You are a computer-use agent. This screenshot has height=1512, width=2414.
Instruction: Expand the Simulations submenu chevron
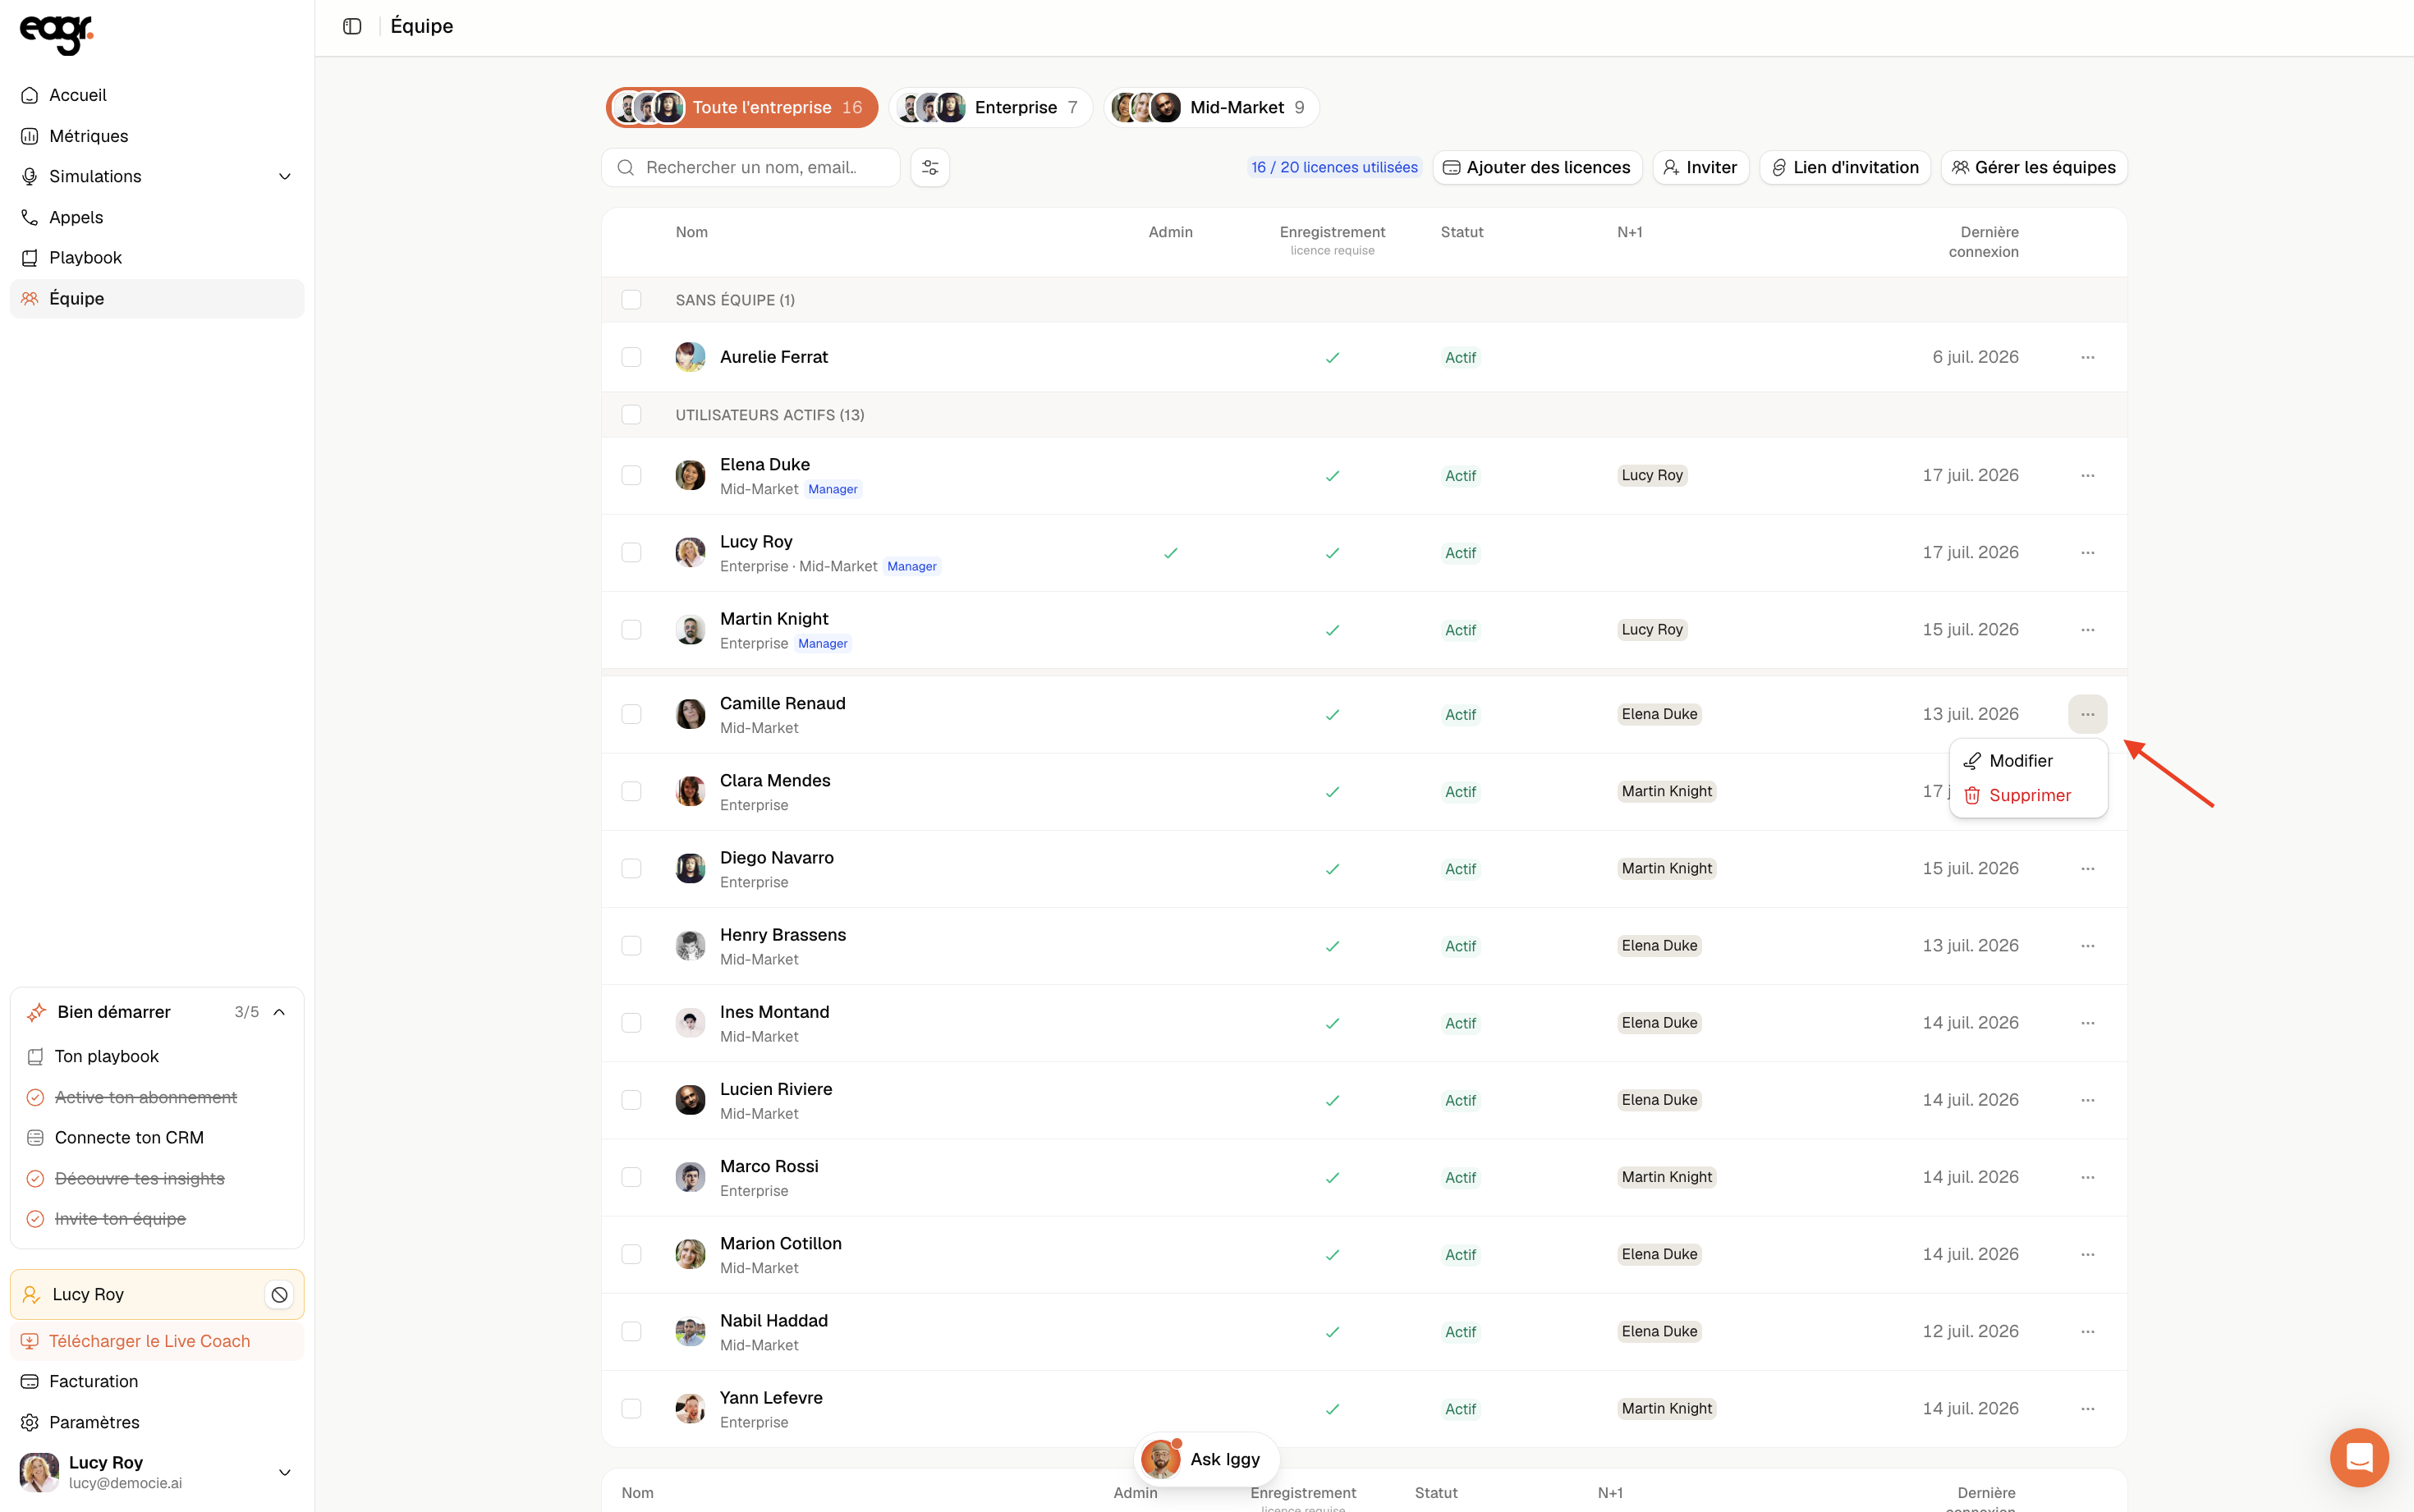(285, 177)
